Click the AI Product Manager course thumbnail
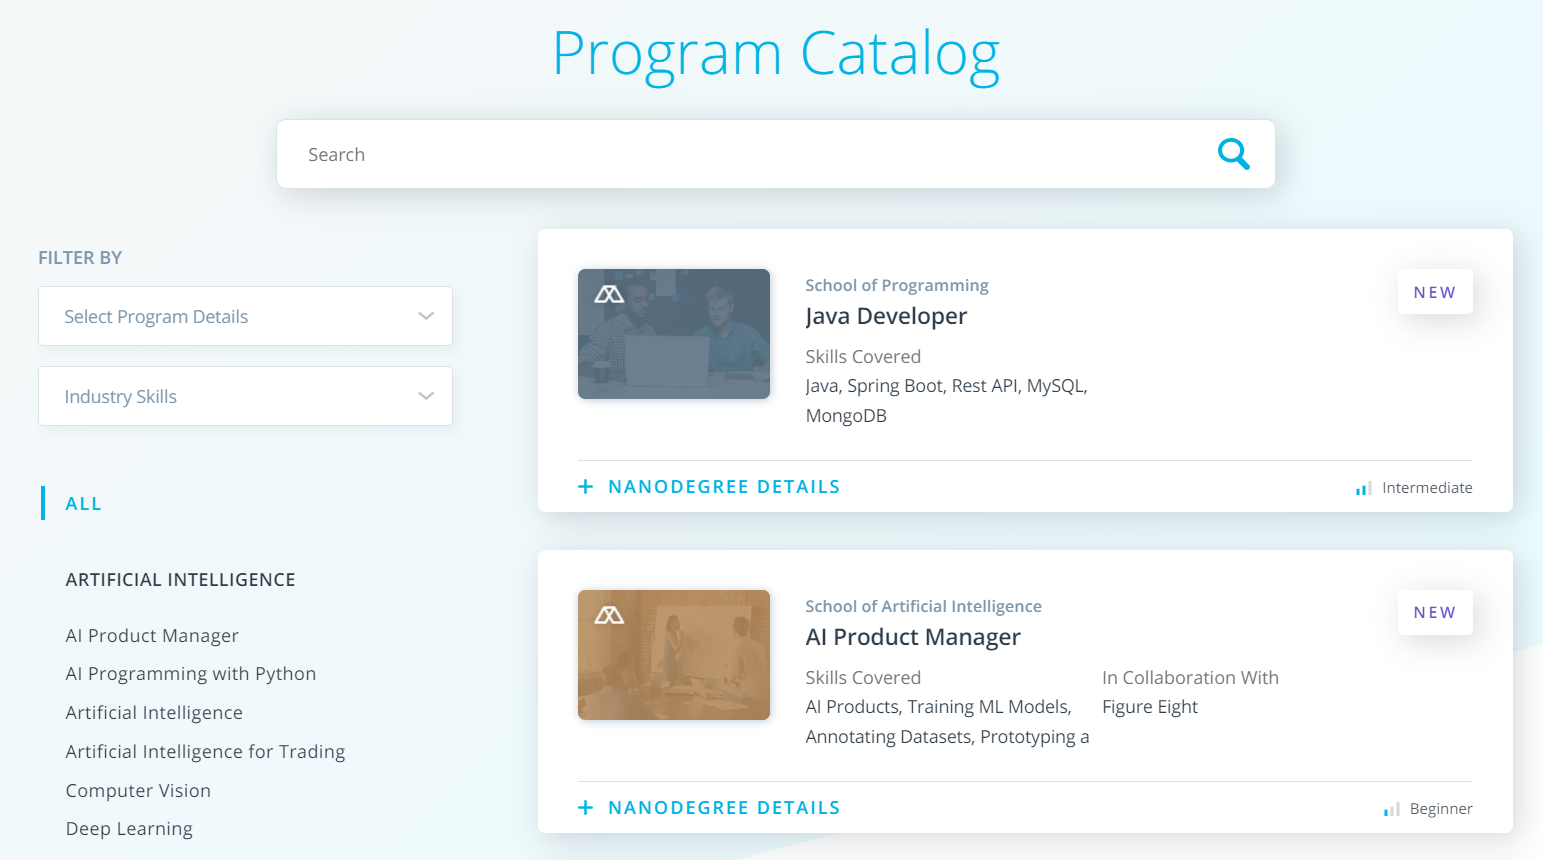 pos(674,655)
